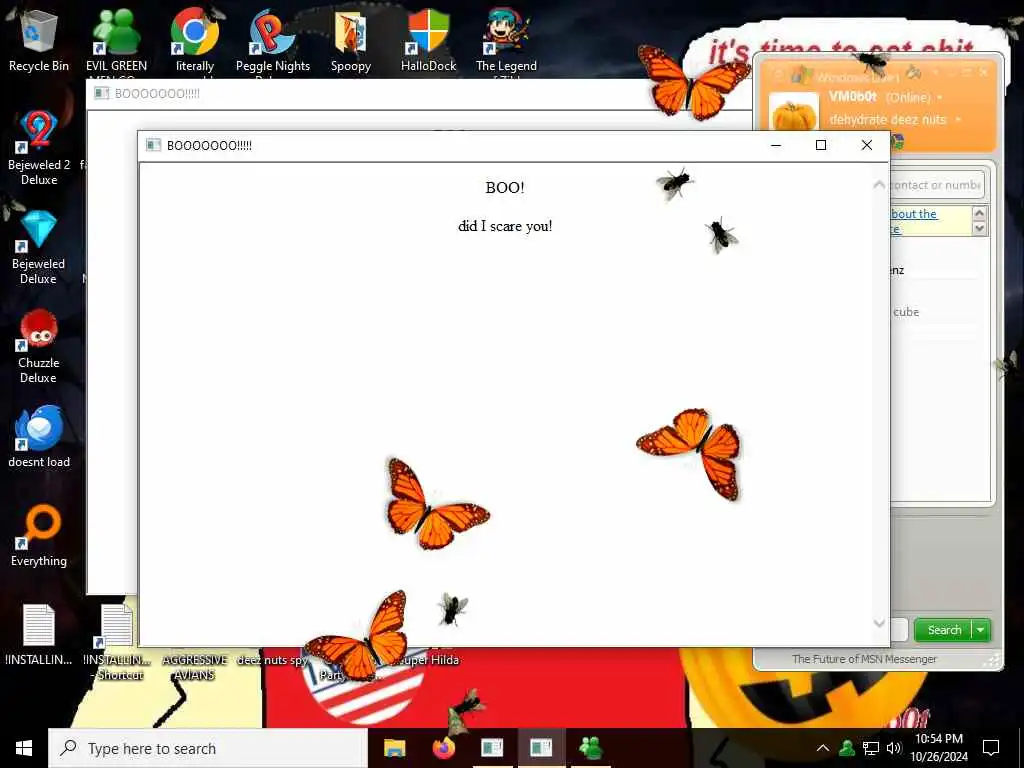
Task: Switch to active BOOOOOOO taskbar icon
Action: click(x=541, y=748)
